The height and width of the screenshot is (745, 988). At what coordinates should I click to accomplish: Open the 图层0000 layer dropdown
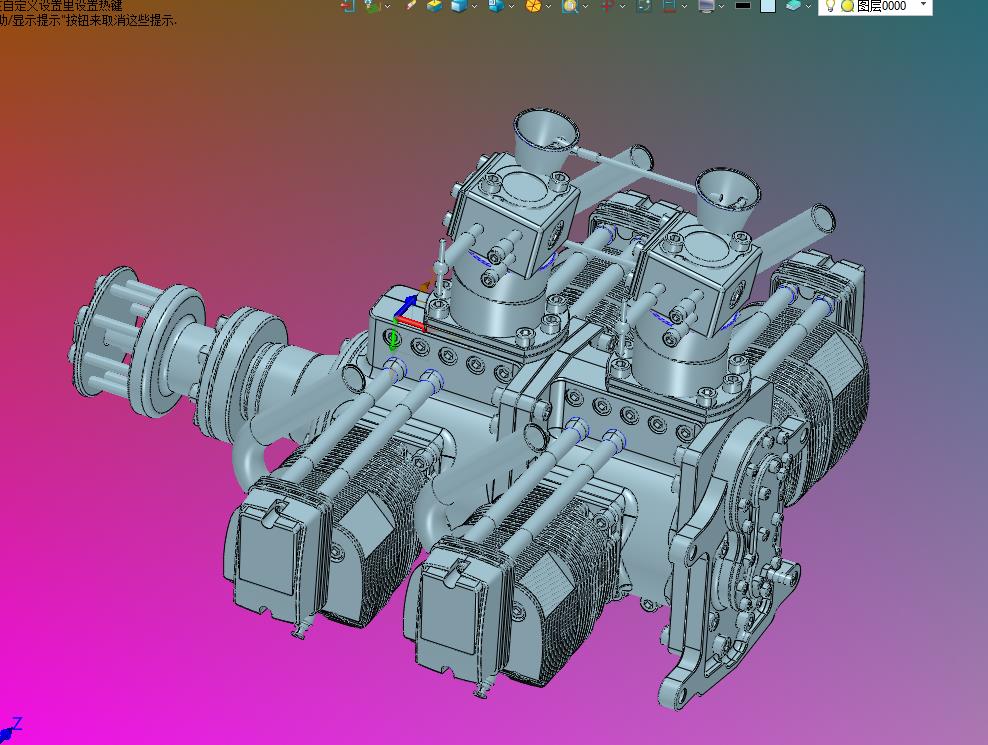(x=923, y=6)
